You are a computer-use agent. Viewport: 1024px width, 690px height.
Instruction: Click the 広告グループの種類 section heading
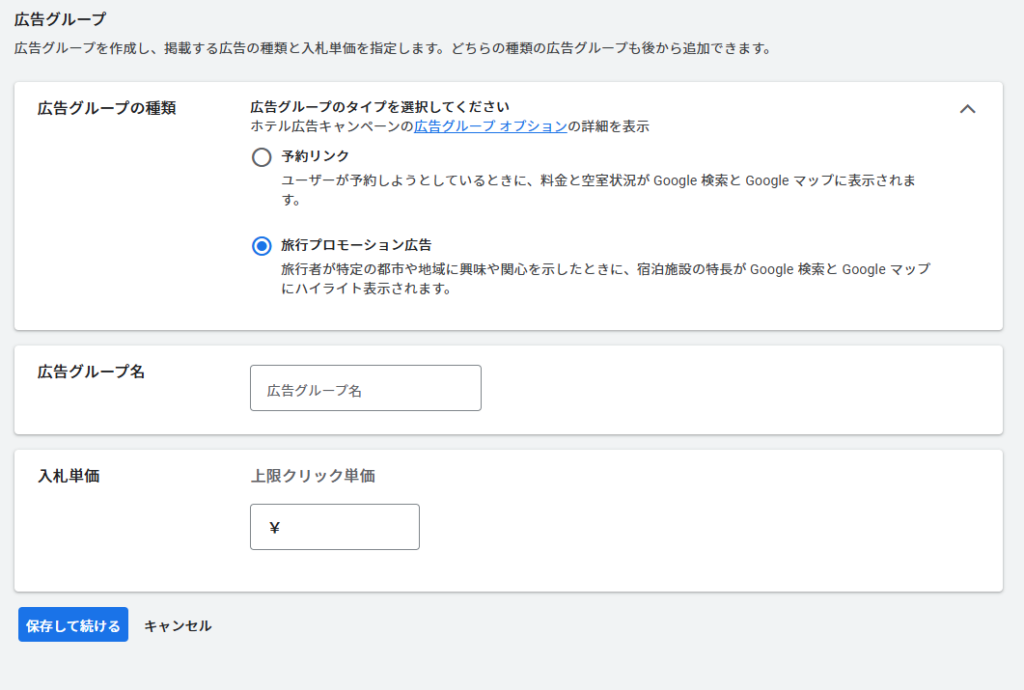pos(106,108)
